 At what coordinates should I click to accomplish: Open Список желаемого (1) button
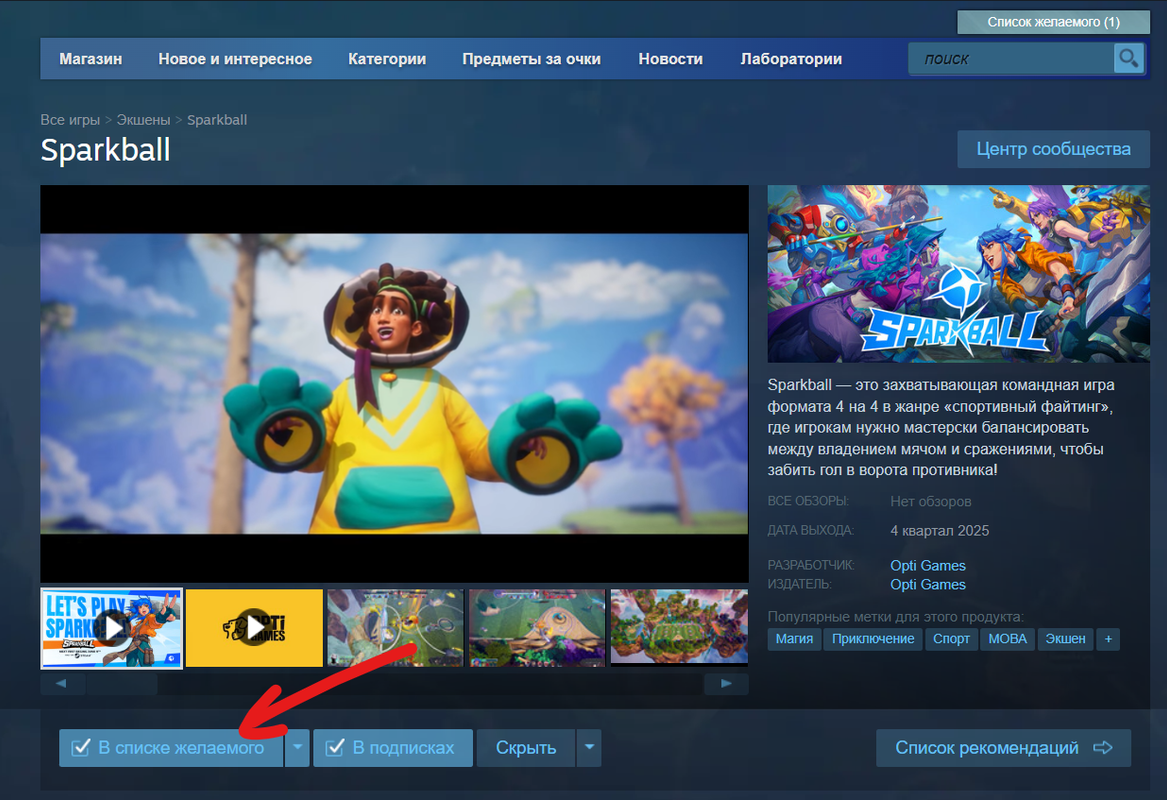[x=1053, y=22]
